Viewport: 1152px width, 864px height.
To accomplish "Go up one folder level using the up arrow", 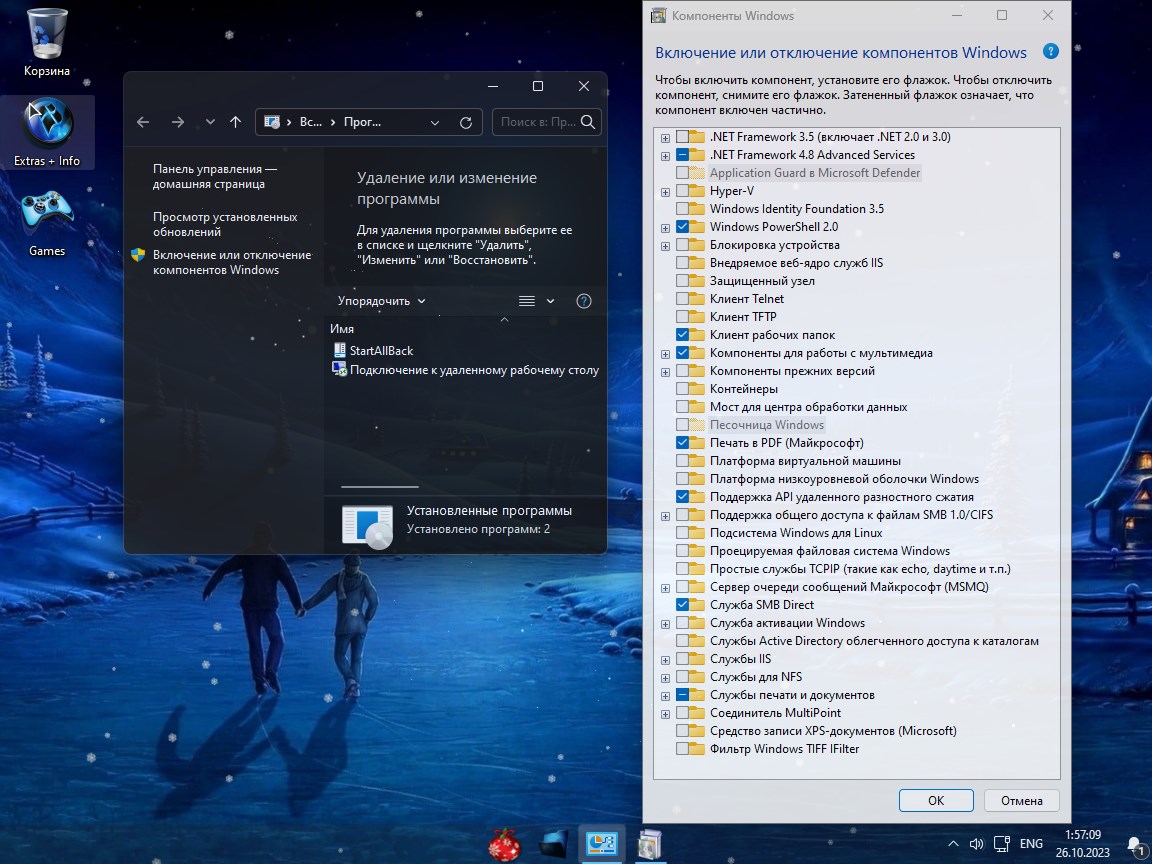I will (x=235, y=122).
